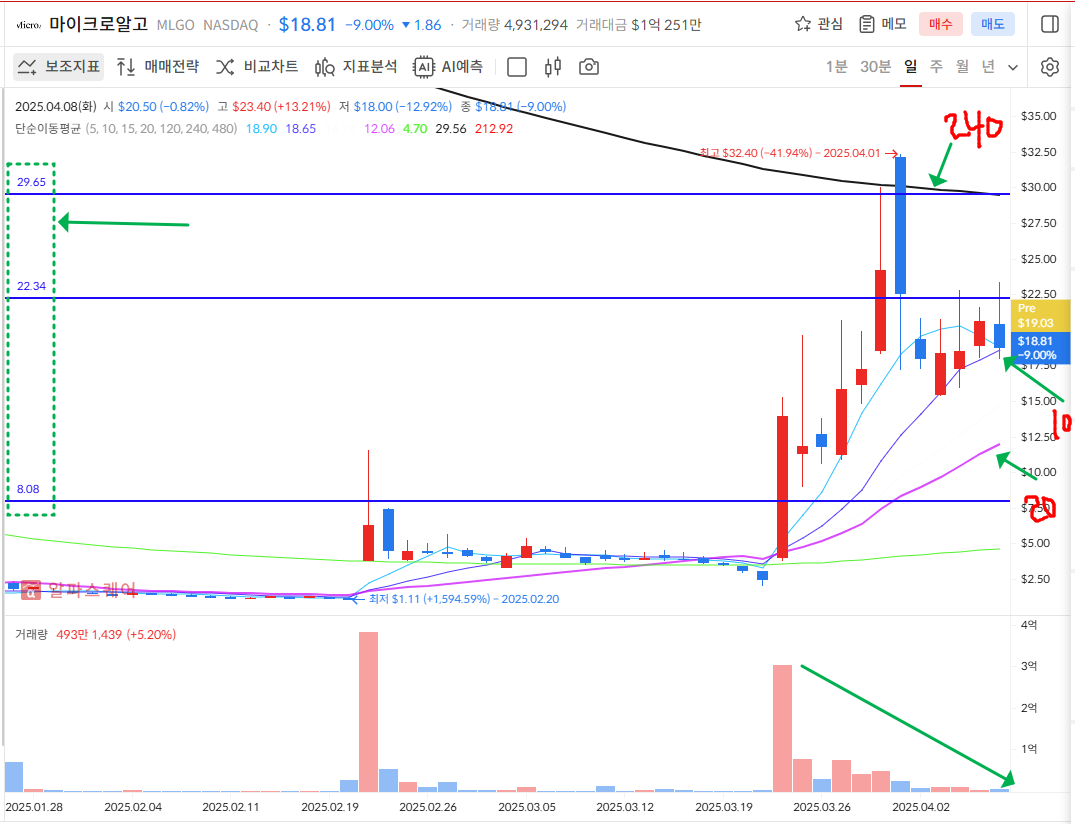Click the $25.00 price axis label
1075x824 pixels.
coord(1039,259)
